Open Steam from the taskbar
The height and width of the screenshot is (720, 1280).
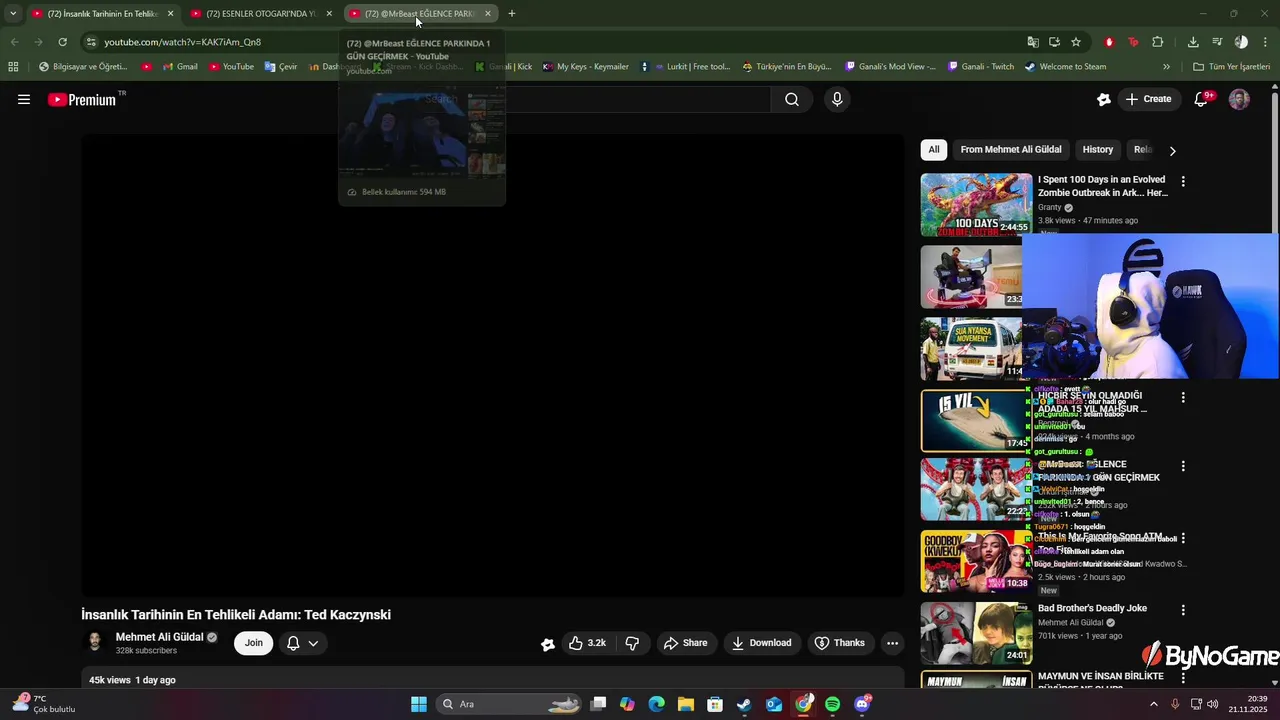point(744,704)
